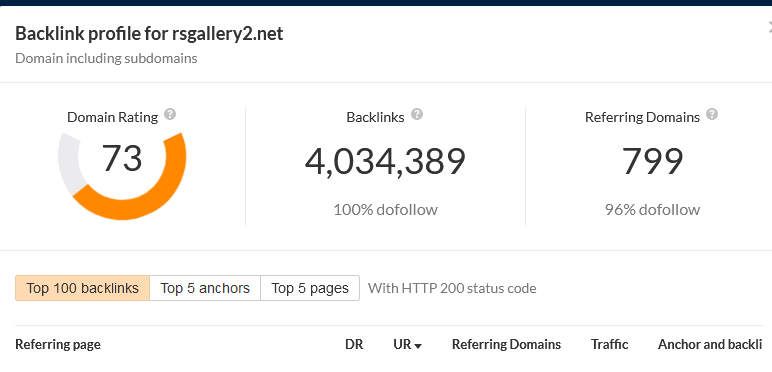Viewport: 772px width, 372px height.
Task: Click the DR column header
Action: pyautogui.click(x=354, y=344)
